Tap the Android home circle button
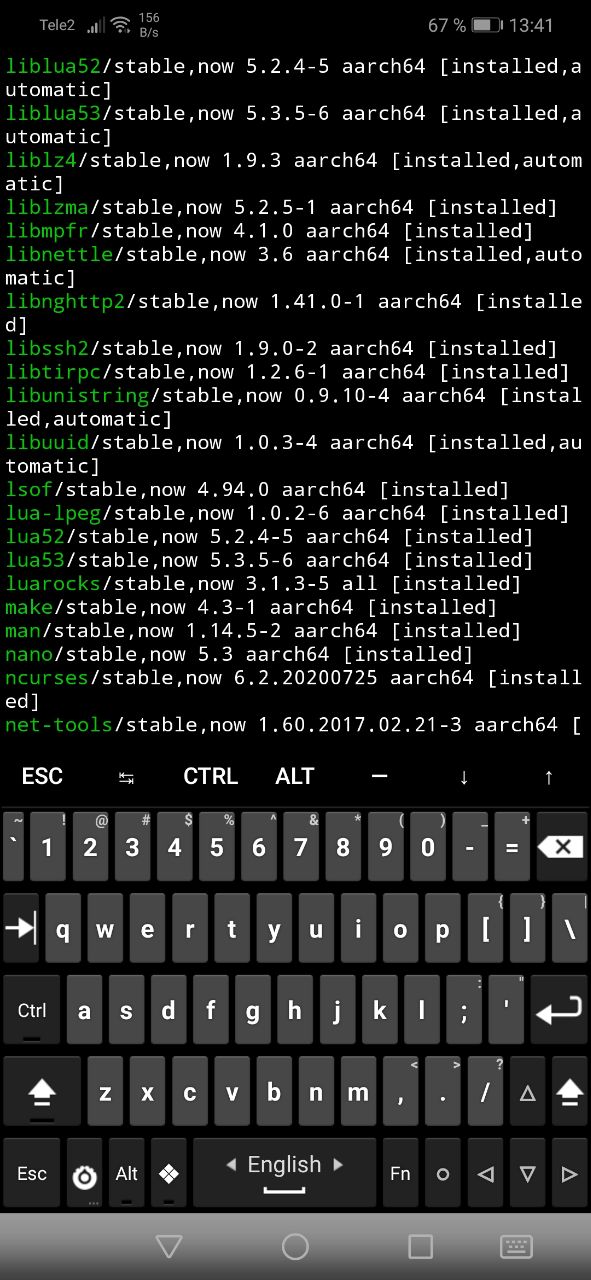 click(295, 1246)
